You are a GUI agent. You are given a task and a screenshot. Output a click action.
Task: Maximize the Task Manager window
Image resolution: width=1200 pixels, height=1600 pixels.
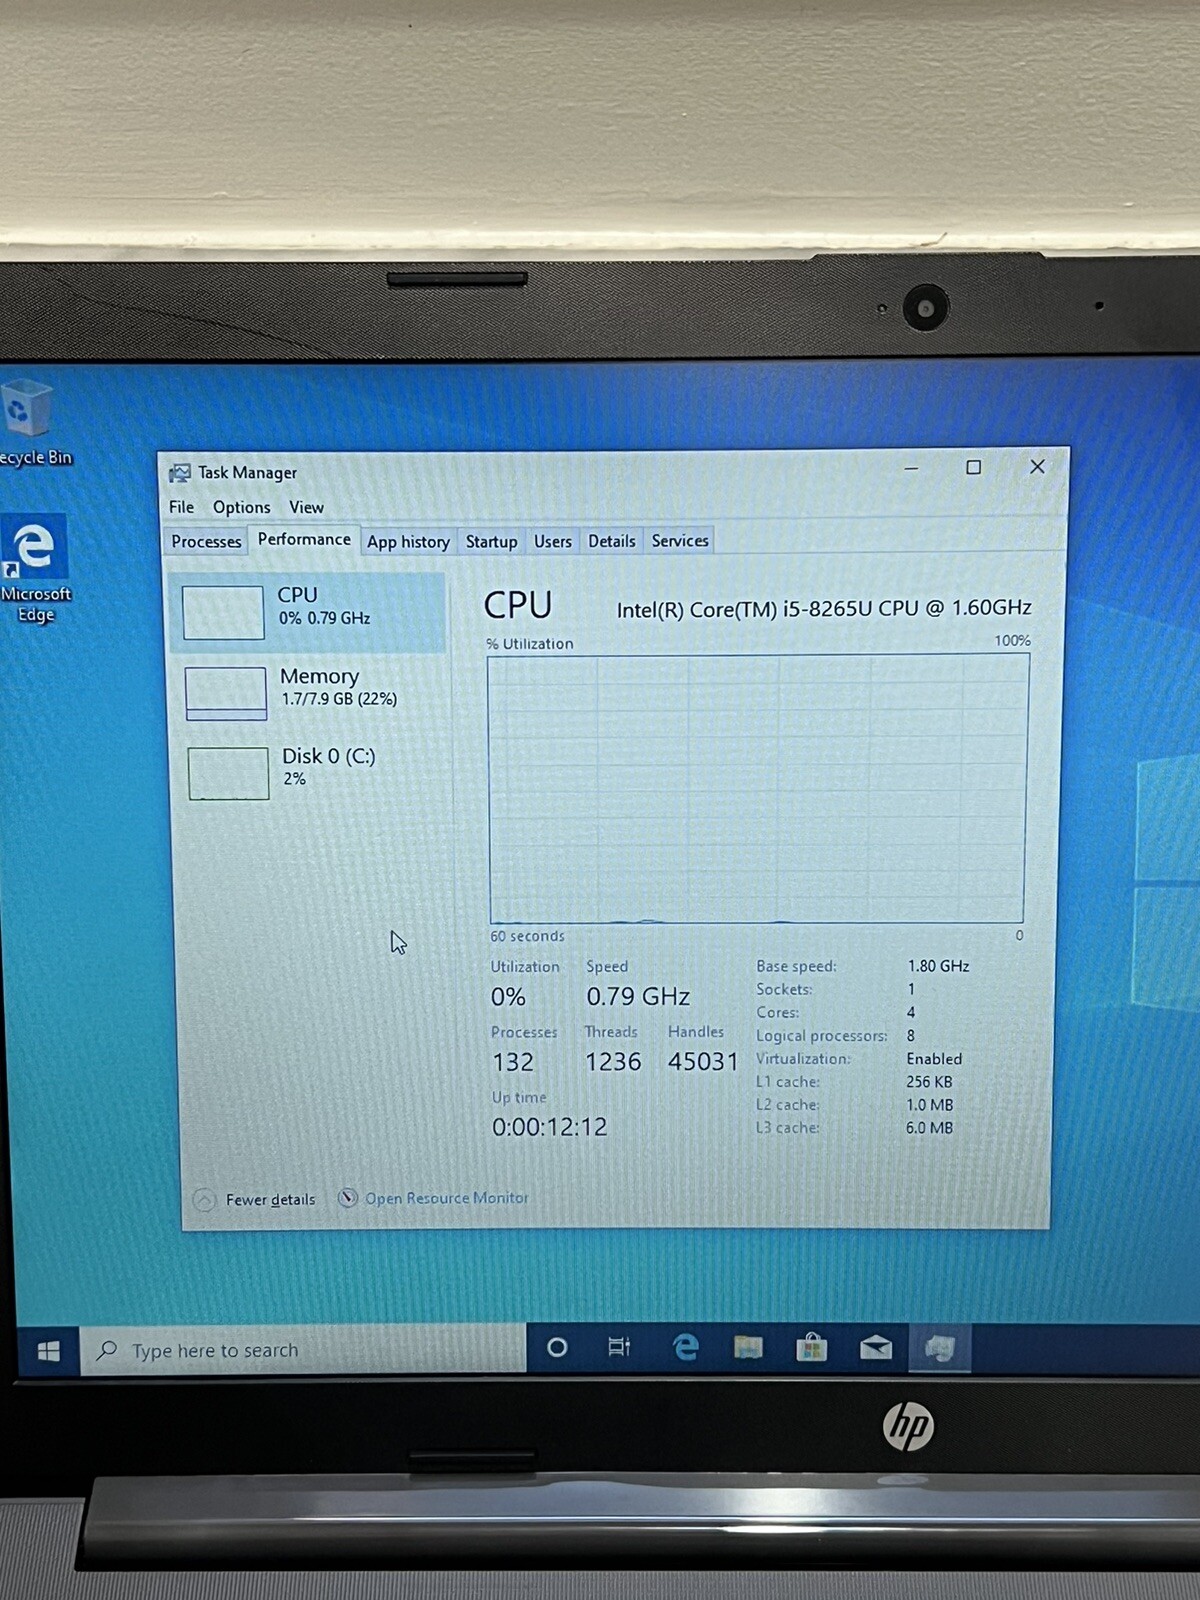[x=973, y=467]
